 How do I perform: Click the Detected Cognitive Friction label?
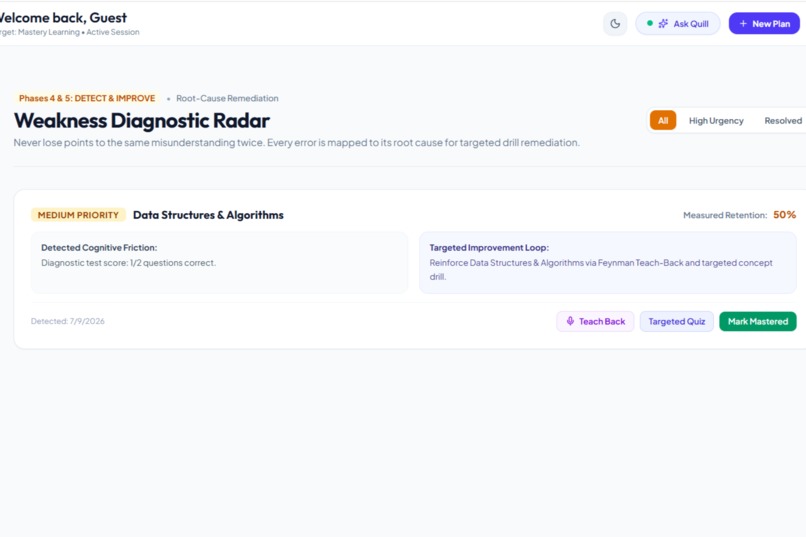(99, 248)
